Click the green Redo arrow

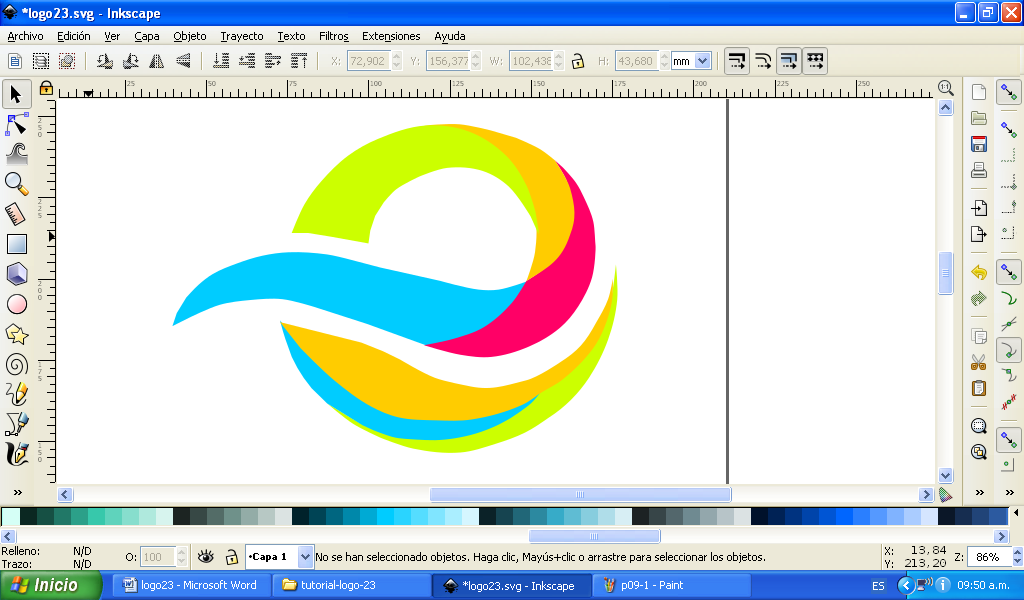click(978, 298)
